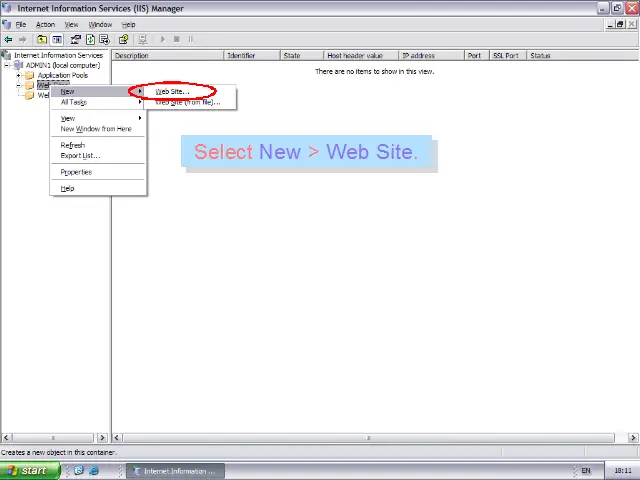Click the Start button
The width and height of the screenshot is (640, 480).
click(x=30, y=471)
